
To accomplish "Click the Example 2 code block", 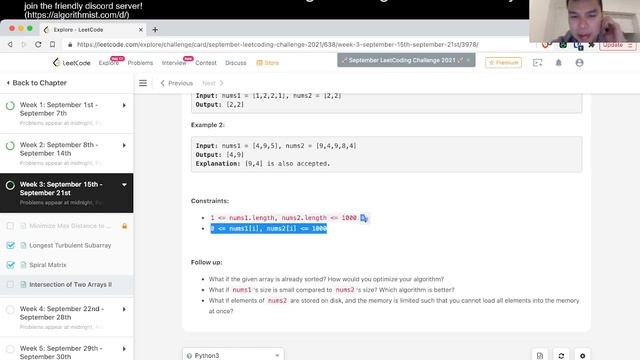I will click(387, 154).
